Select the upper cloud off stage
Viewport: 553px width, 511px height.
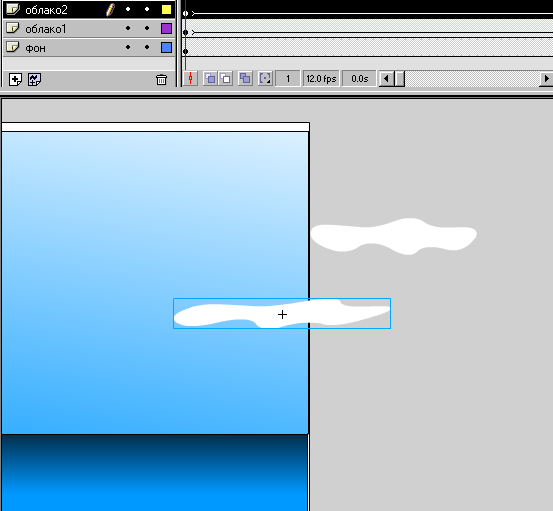pyautogui.click(x=394, y=236)
